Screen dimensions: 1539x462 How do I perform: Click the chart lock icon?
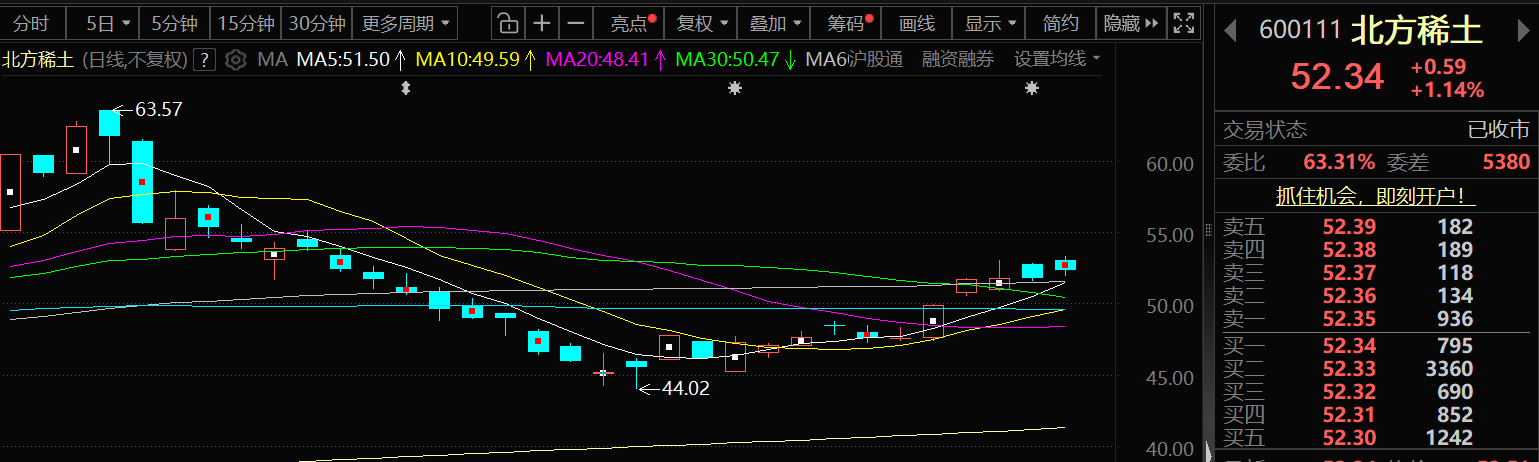pos(508,22)
